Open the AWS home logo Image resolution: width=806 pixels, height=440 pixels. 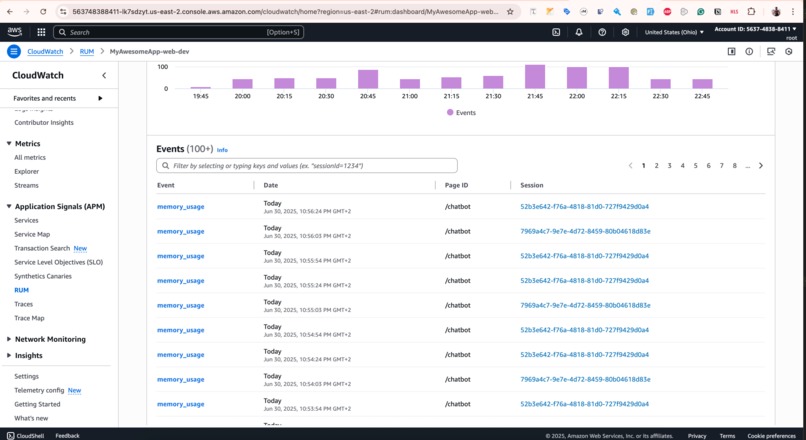click(15, 32)
